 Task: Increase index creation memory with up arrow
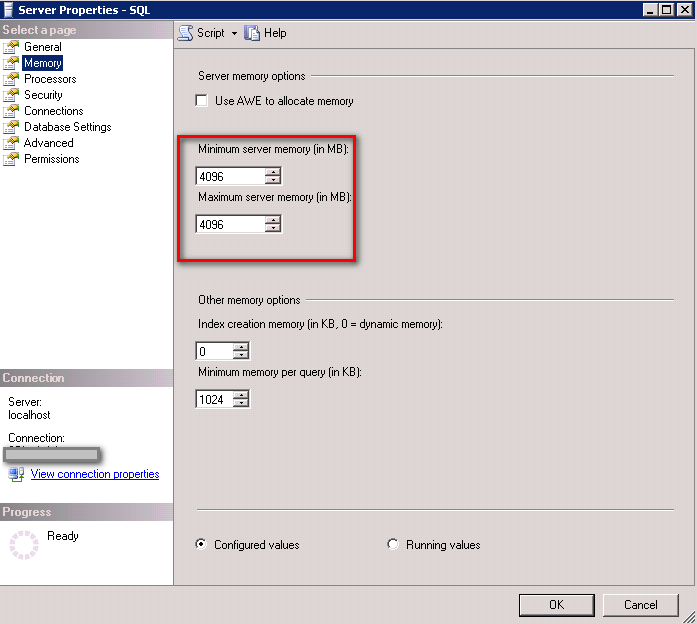(240, 347)
